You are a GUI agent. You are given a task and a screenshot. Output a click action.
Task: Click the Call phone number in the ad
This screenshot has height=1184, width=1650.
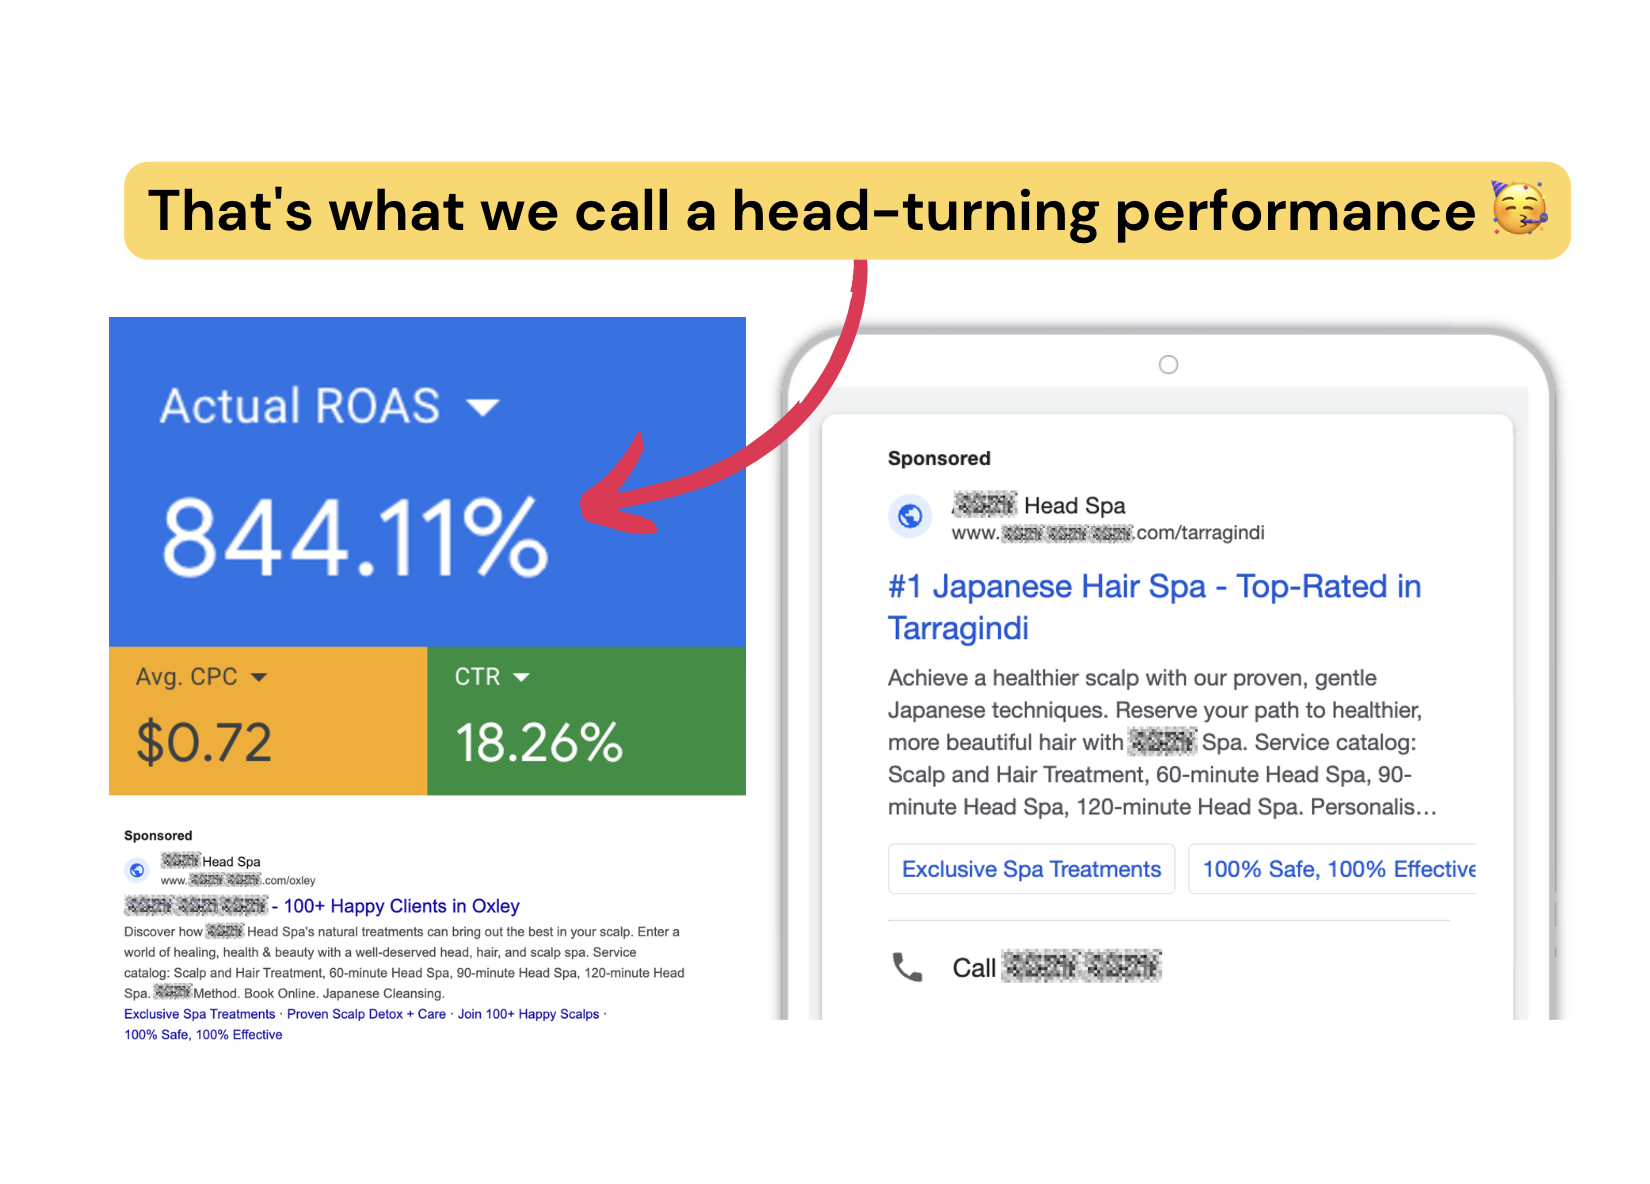[x=1080, y=966]
